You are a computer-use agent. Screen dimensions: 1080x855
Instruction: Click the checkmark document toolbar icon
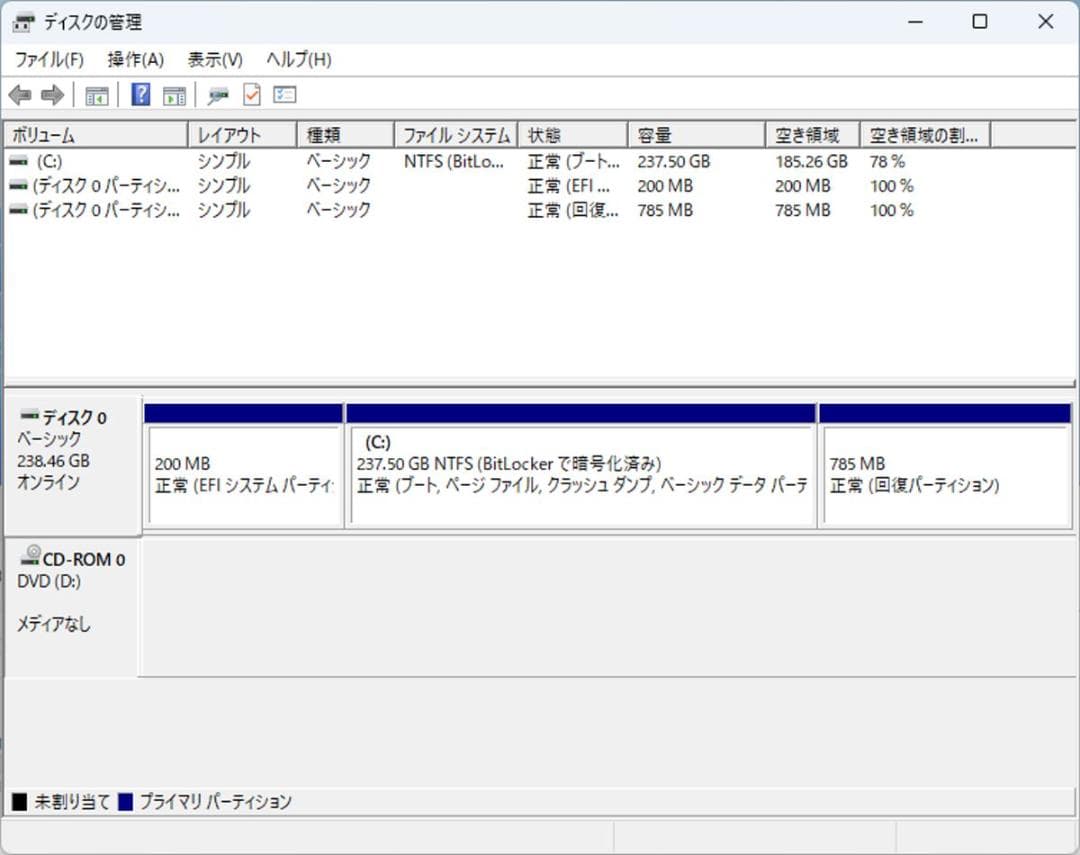[x=250, y=95]
